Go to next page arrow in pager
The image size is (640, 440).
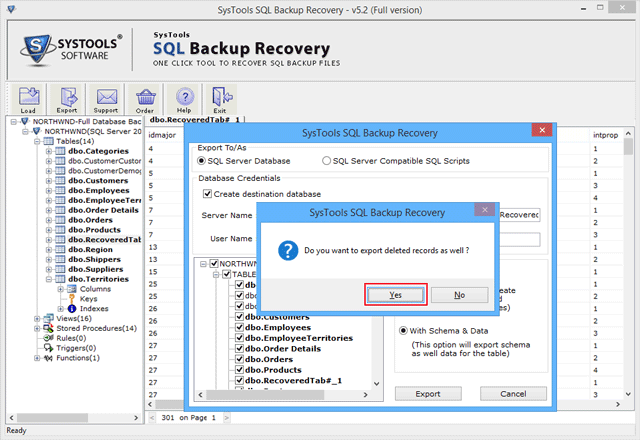click(x=227, y=418)
